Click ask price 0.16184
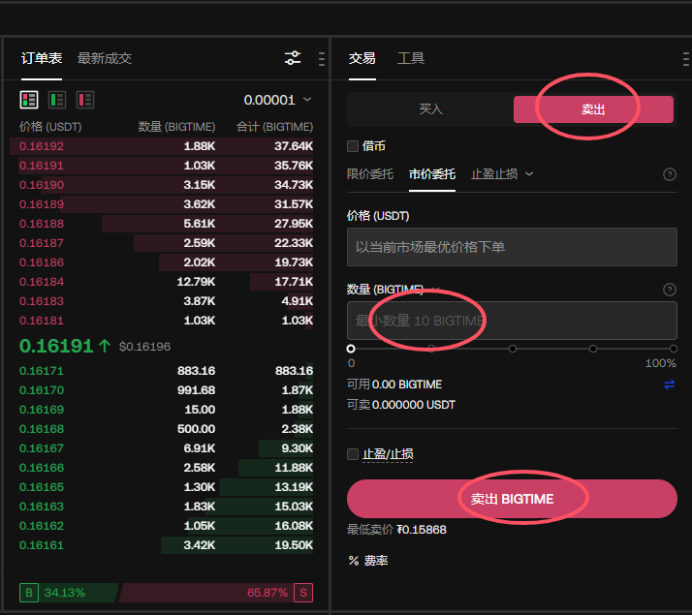 click(41, 282)
